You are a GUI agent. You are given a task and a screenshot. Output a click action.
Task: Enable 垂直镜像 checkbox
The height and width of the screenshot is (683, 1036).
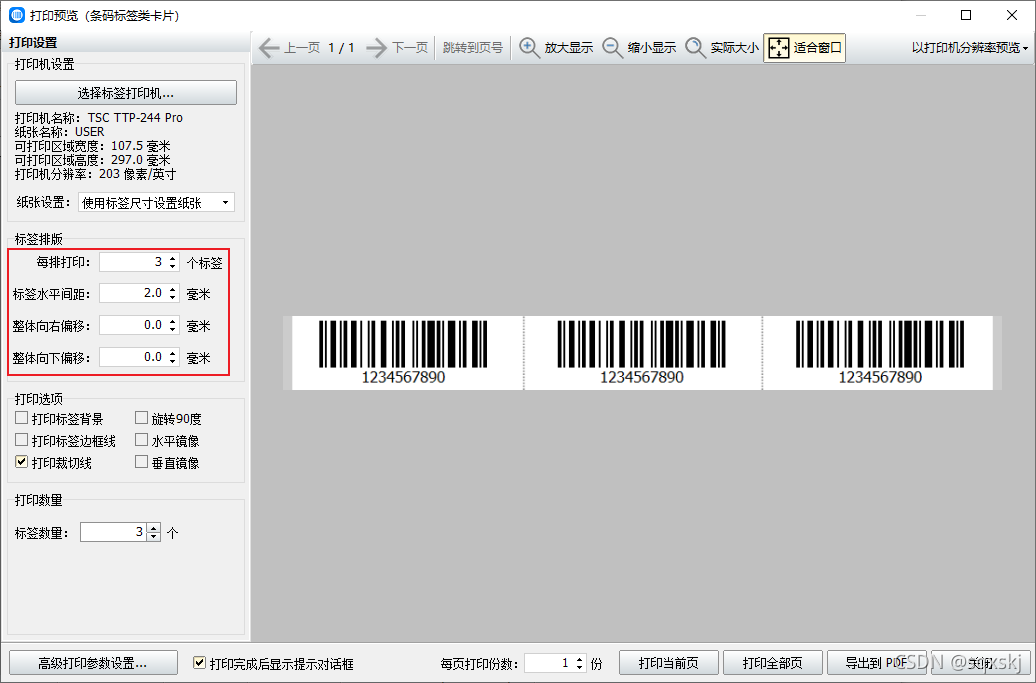pyautogui.click(x=141, y=462)
